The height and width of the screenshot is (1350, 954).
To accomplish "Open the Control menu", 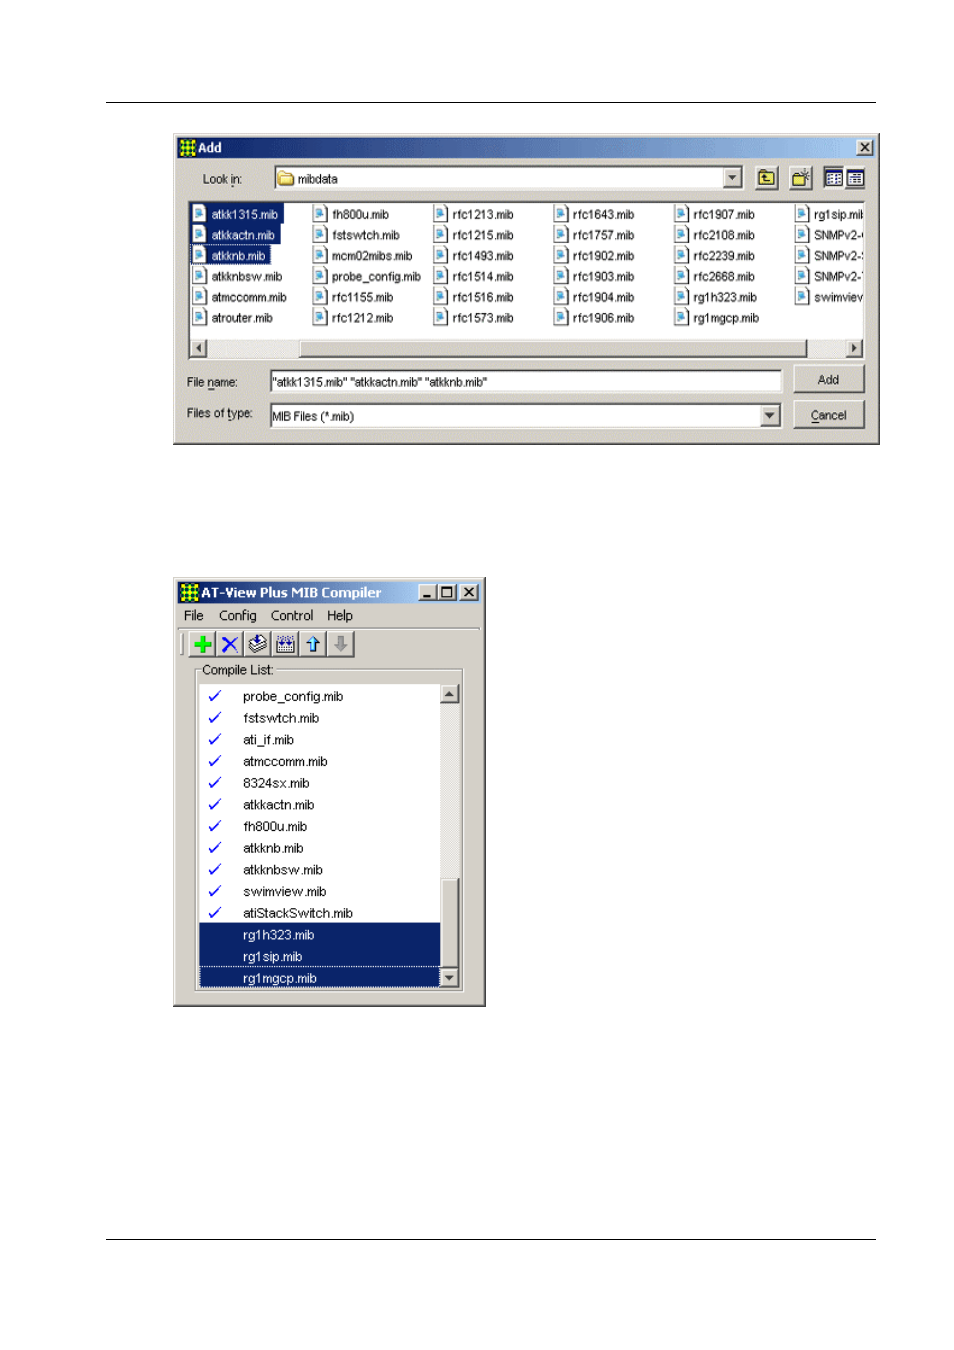I will tap(292, 616).
